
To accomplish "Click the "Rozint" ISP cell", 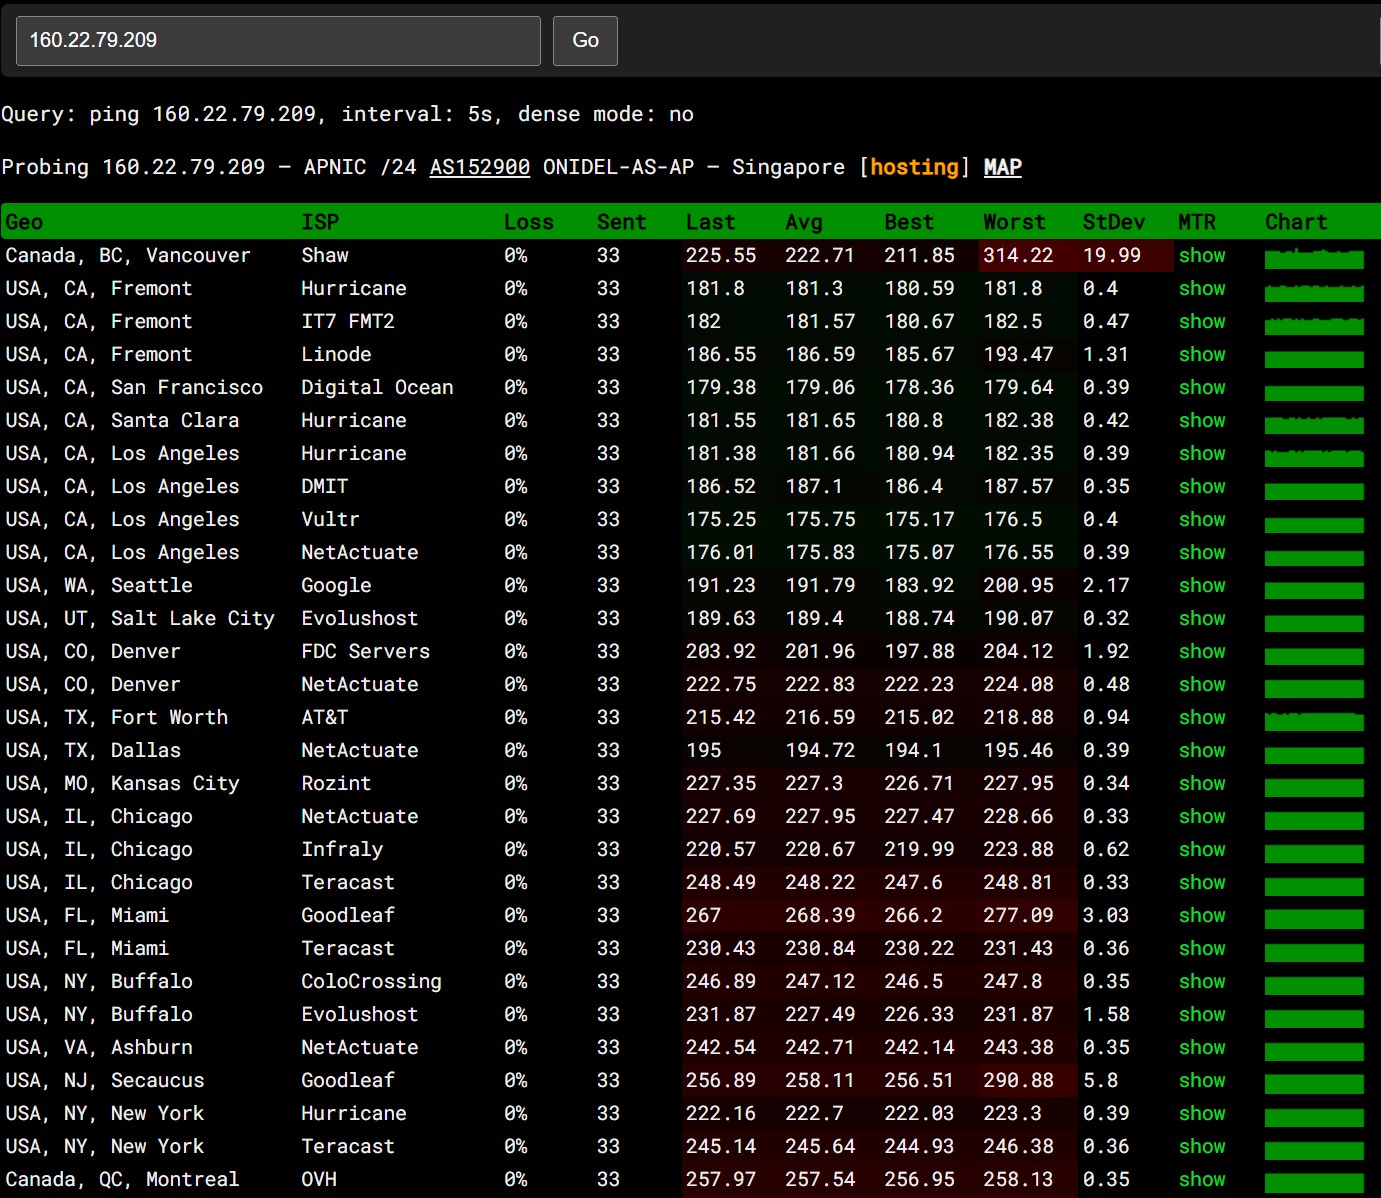I will [336, 783].
